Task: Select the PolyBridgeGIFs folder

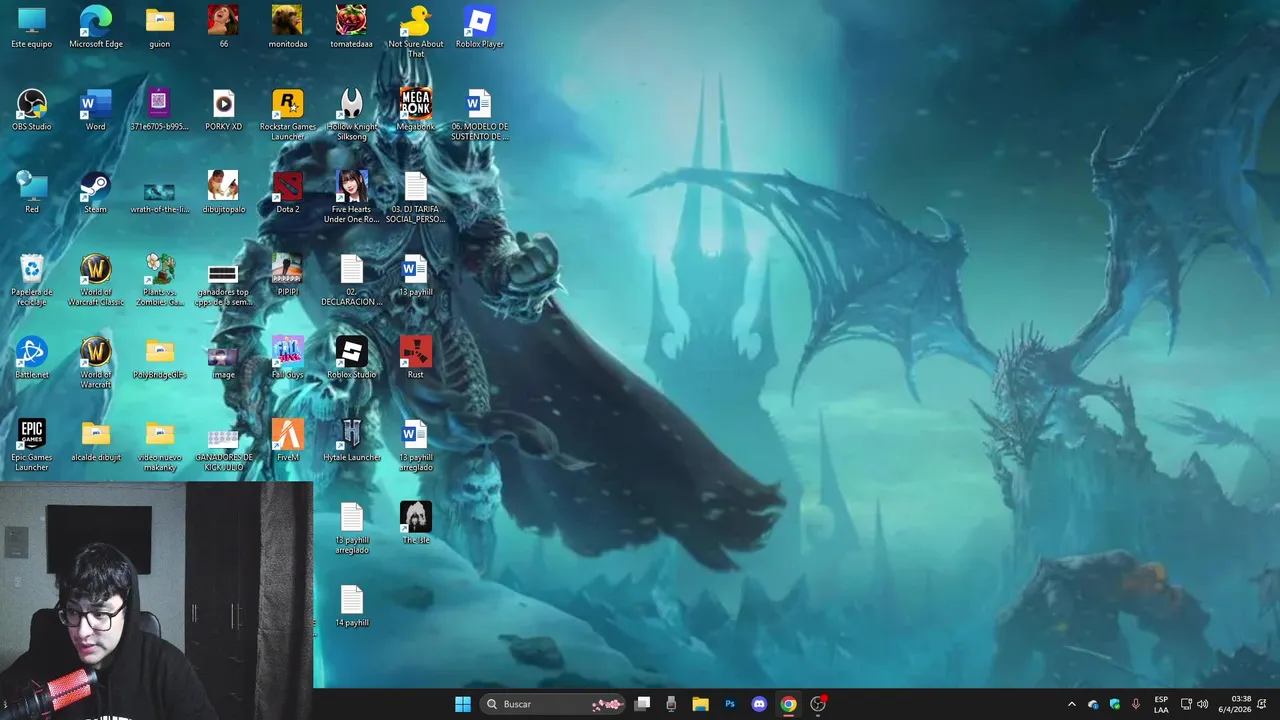Action: [160, 358]
